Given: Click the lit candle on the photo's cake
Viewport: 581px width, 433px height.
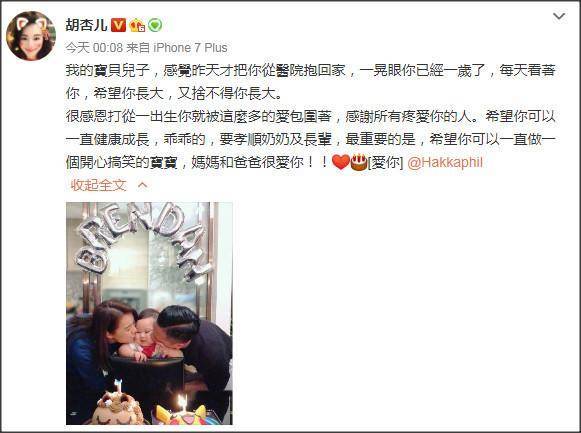Looking at the screenshot, I should point(182,402).
